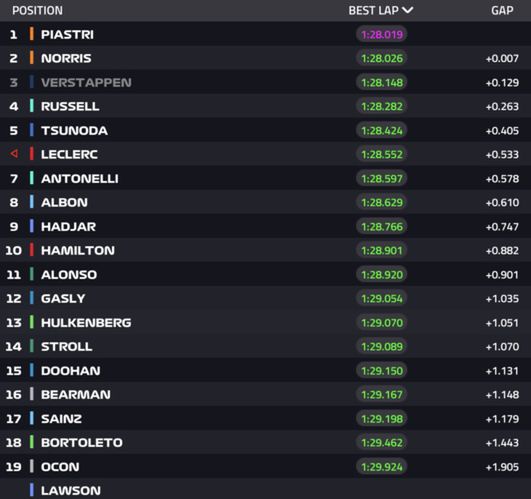Select Bearman's 1:29.167 lap badge
The image size is (531, 499).
382,394
